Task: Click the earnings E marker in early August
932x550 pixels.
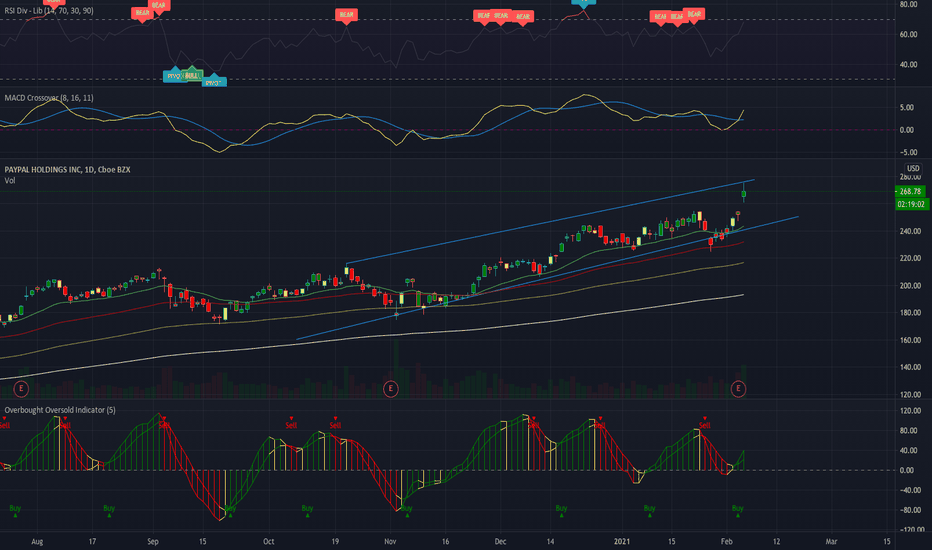Action: 21,389
